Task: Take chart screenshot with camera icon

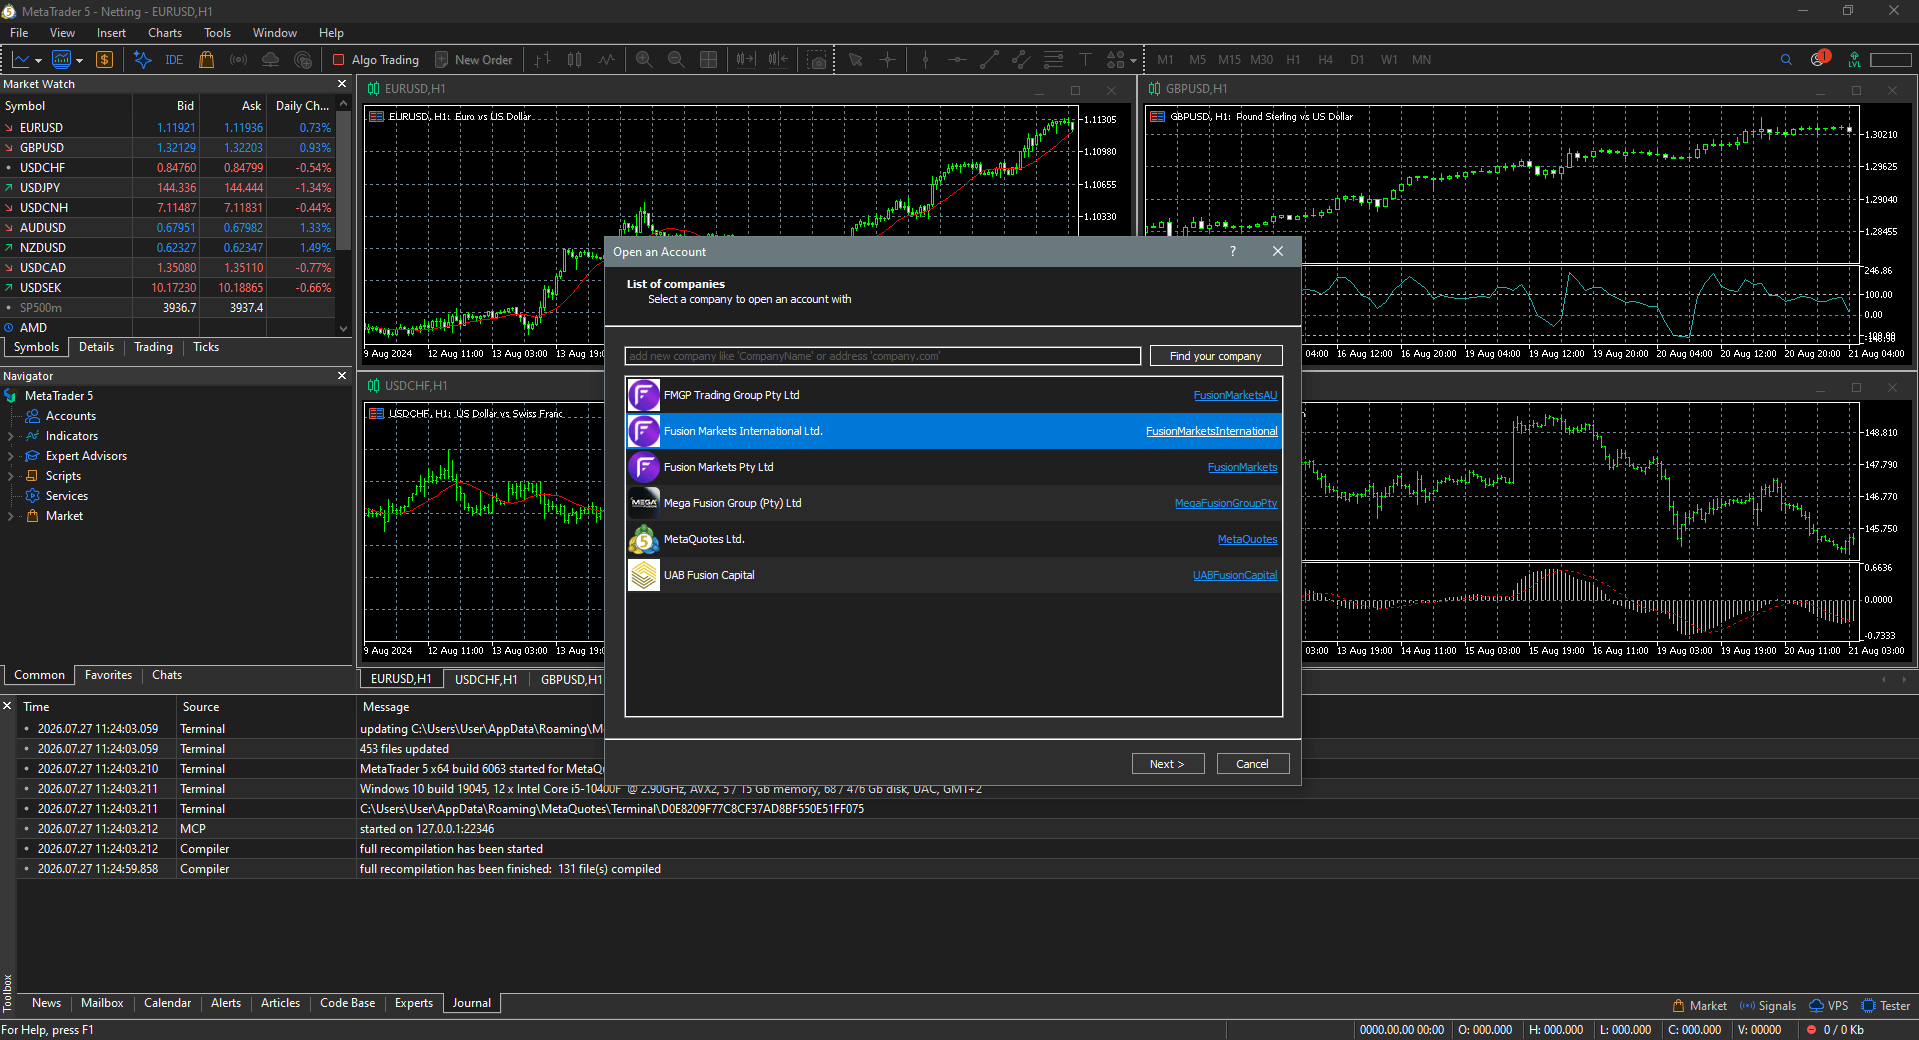Action: pos(817,60)
